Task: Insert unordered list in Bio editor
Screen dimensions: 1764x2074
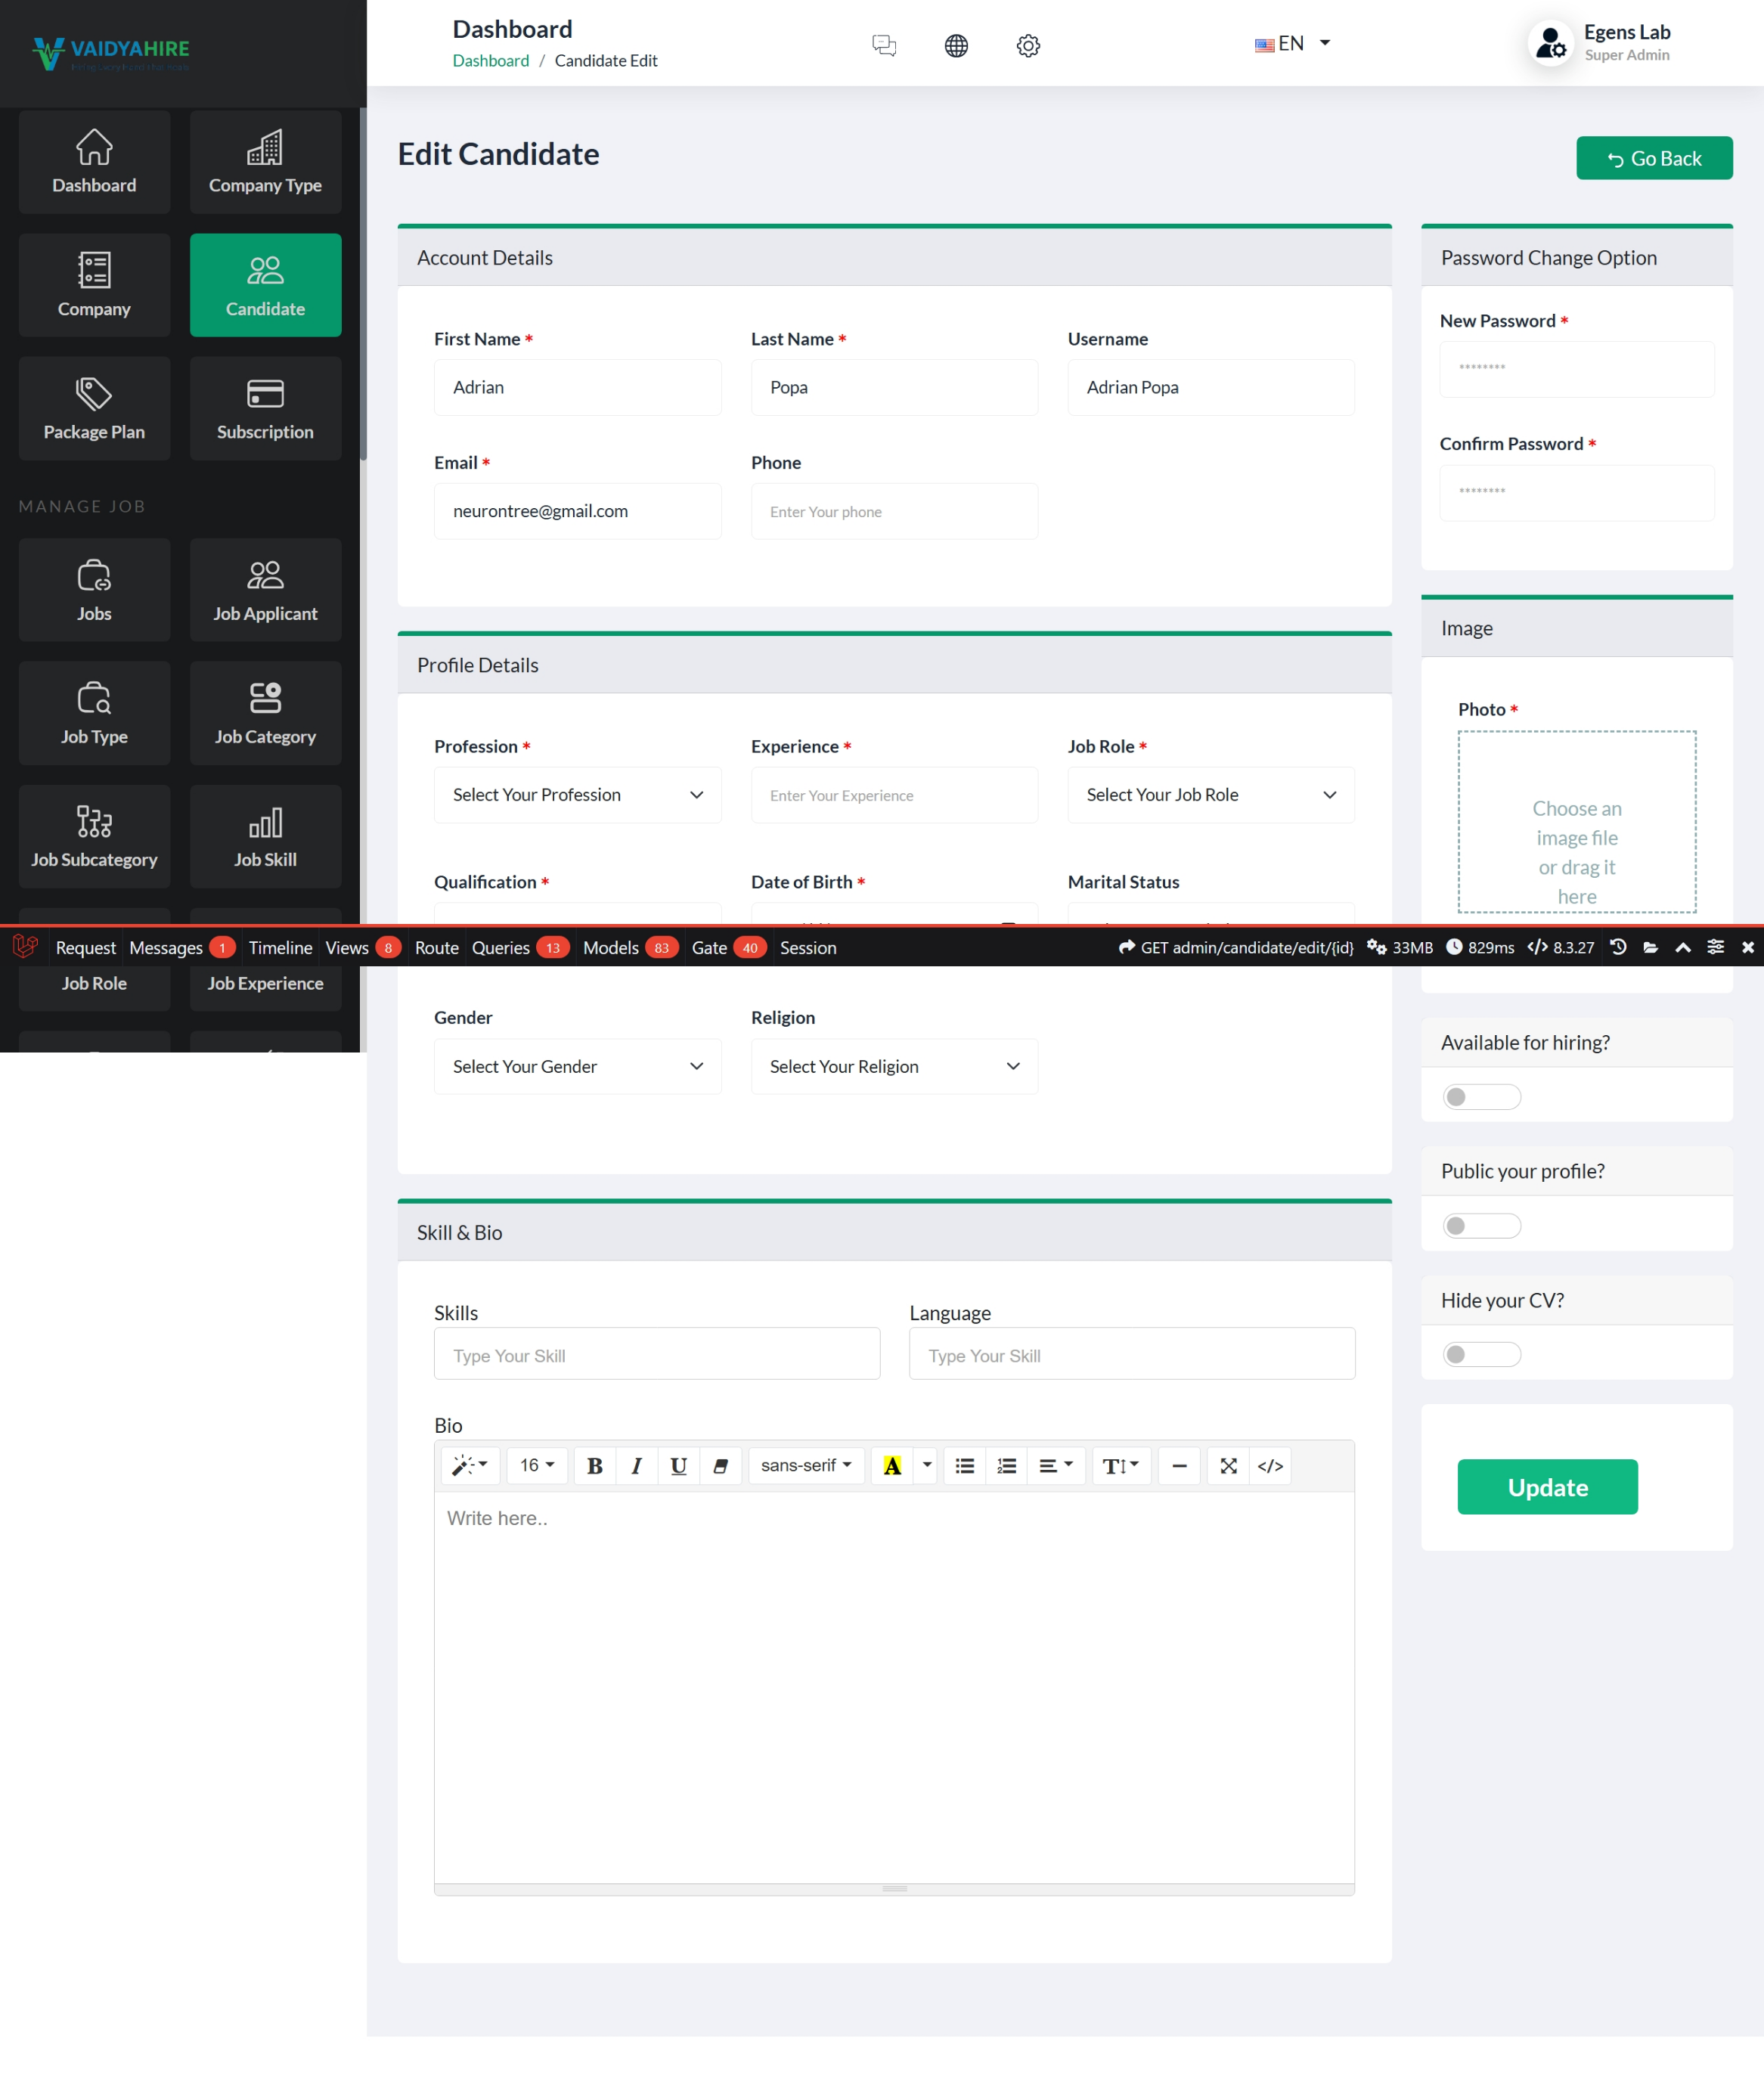Action: coord(964,1465)
